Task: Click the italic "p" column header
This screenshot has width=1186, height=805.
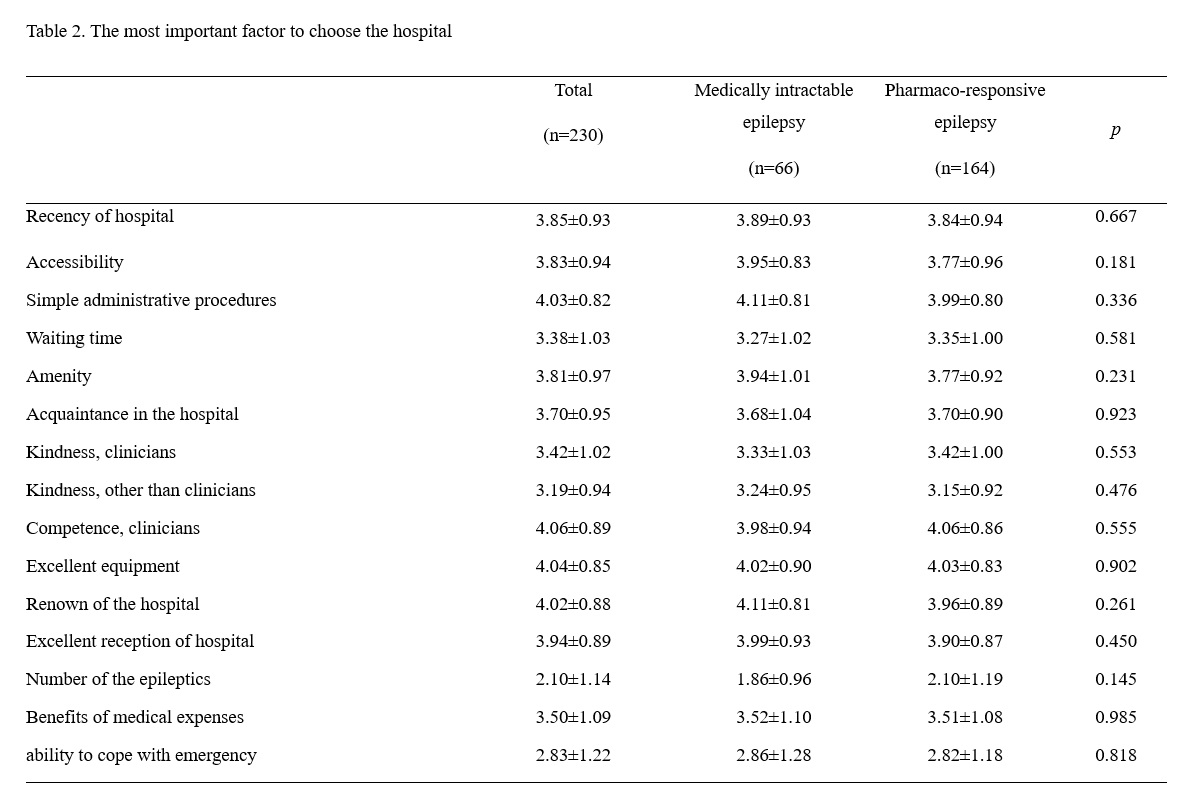Action: click(1115, 130)
